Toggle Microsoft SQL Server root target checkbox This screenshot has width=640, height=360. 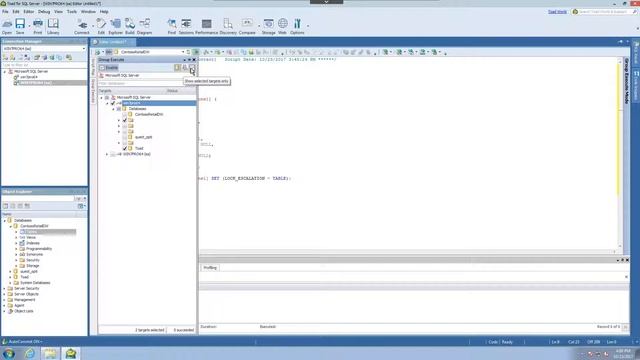107,98
